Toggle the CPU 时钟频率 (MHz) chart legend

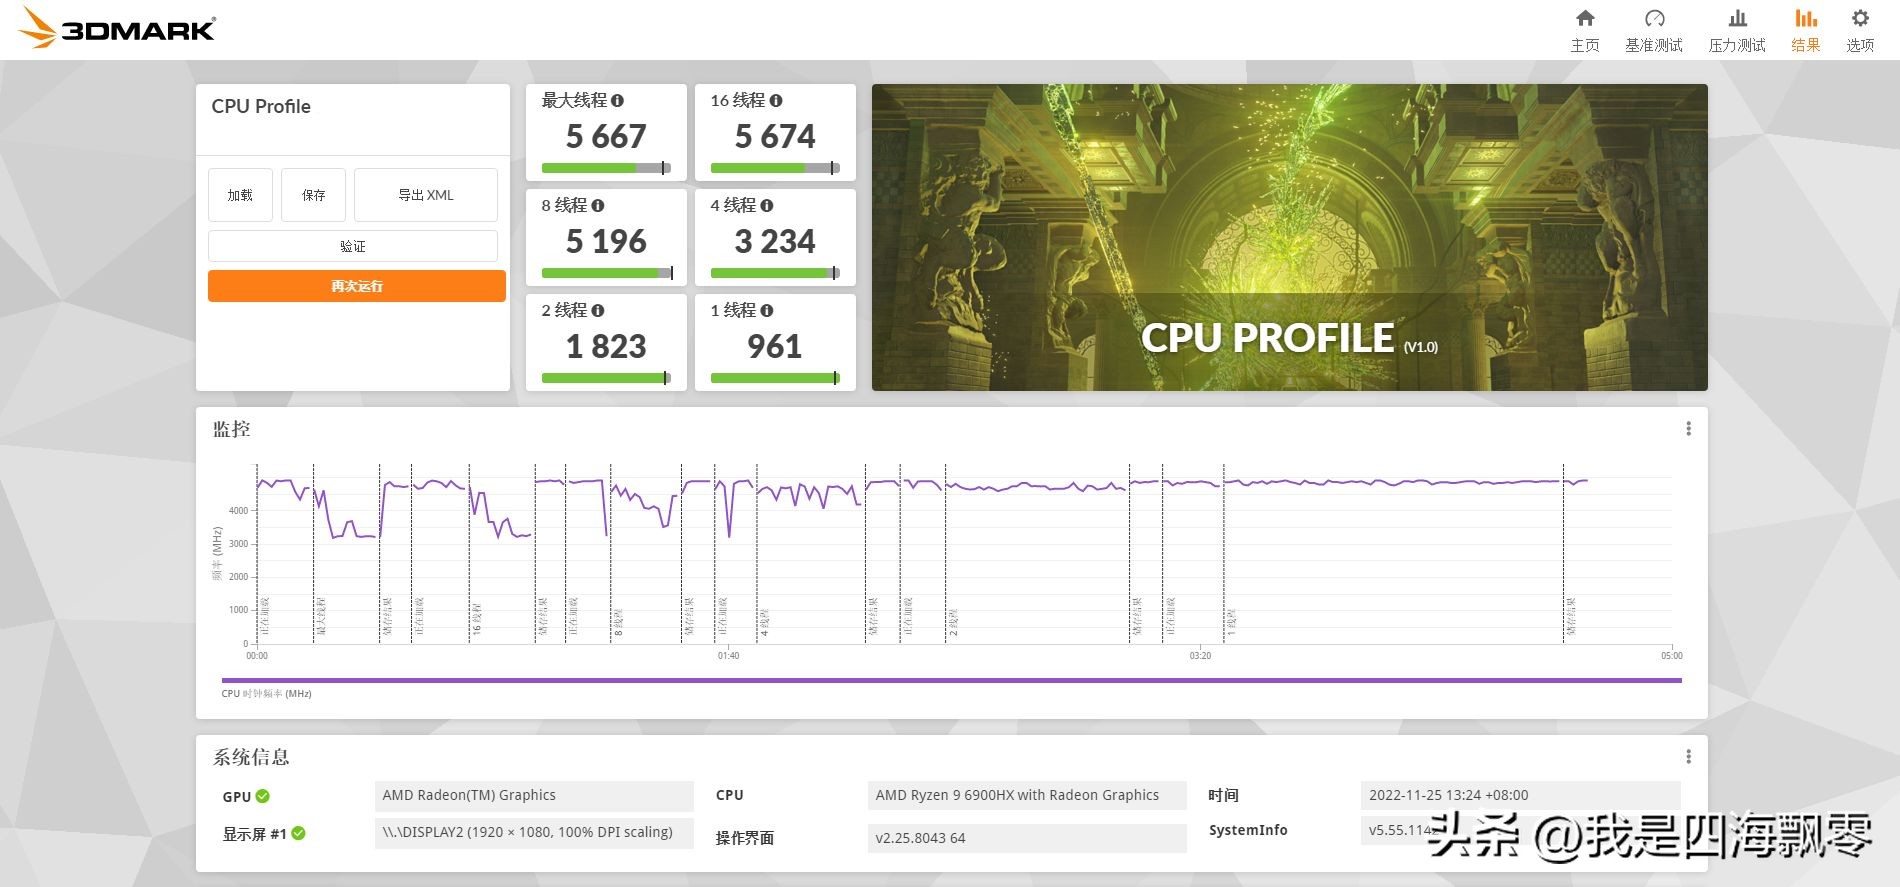(266, 693)
